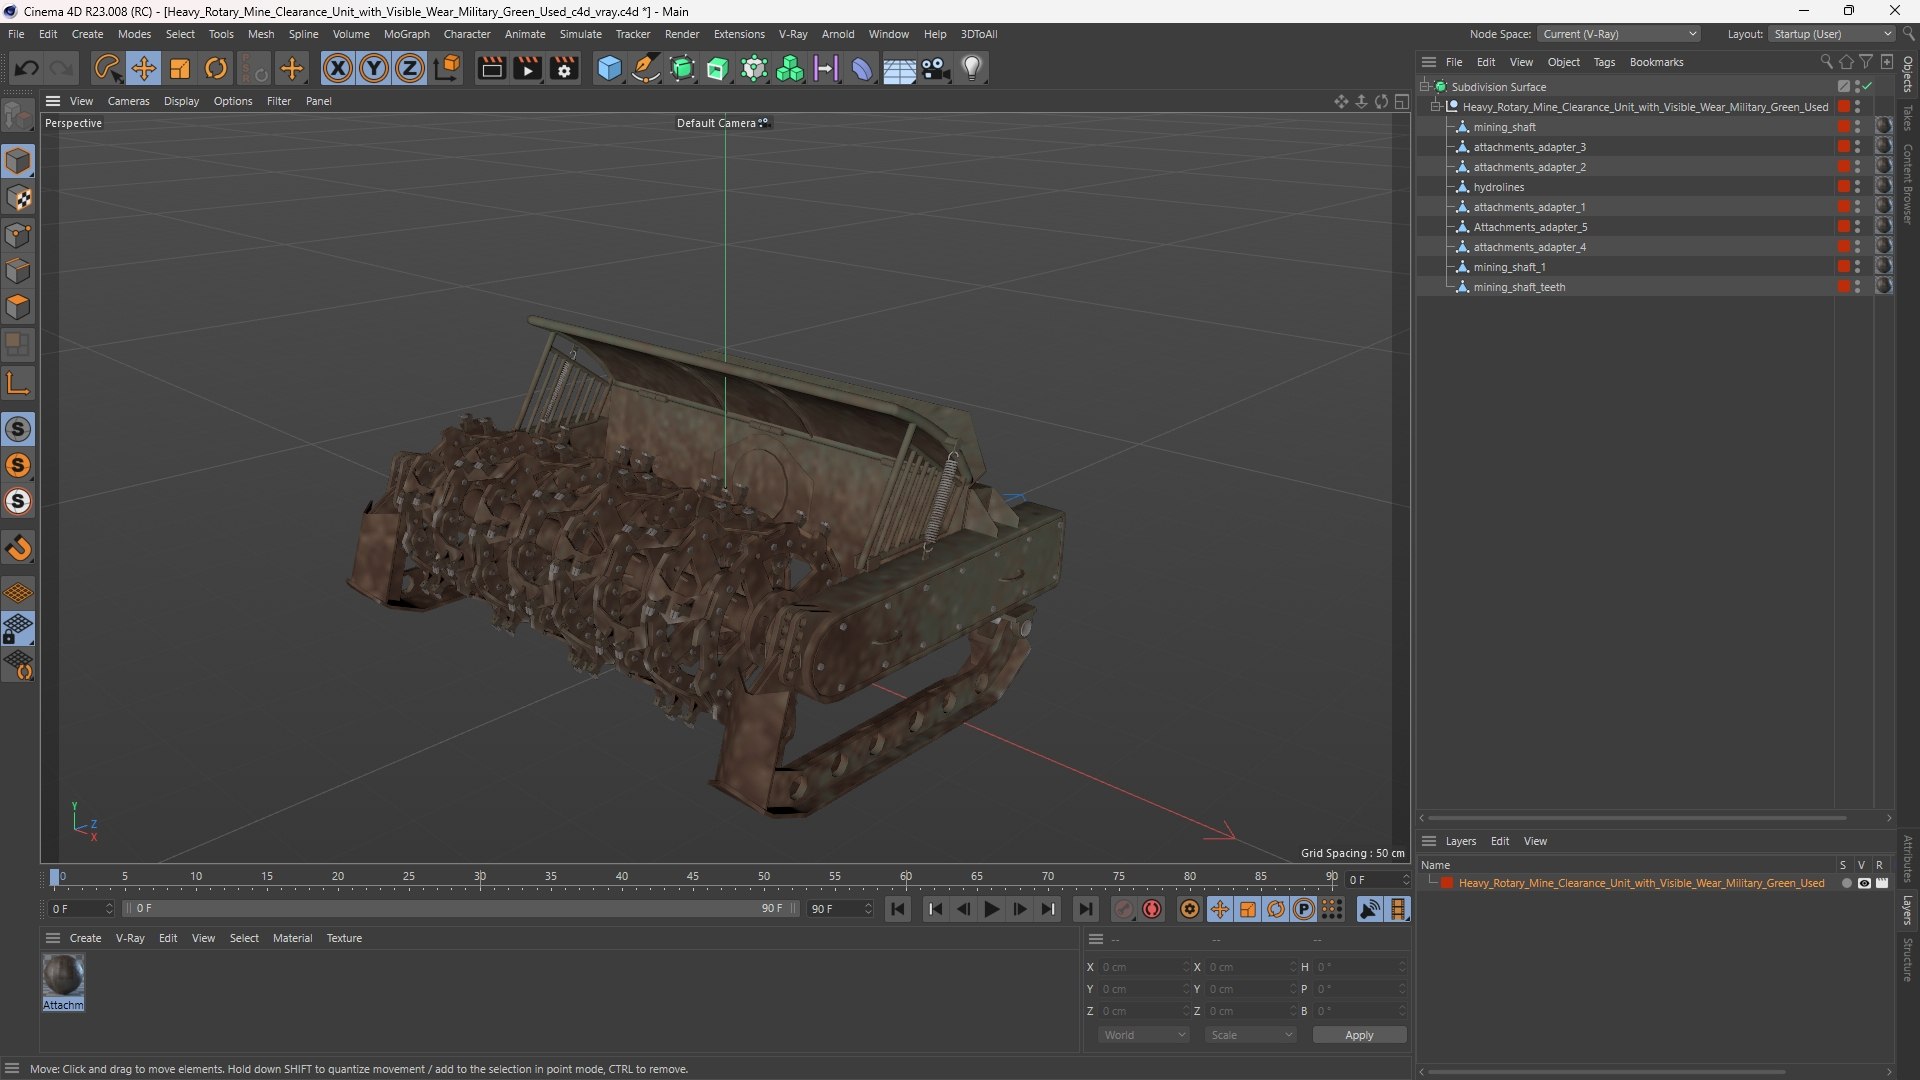This screenshot has width=1920, height=1080.
Task: Enable Snap S icon in sidebar
Action: pyautogui.click(x=18, y=429)
